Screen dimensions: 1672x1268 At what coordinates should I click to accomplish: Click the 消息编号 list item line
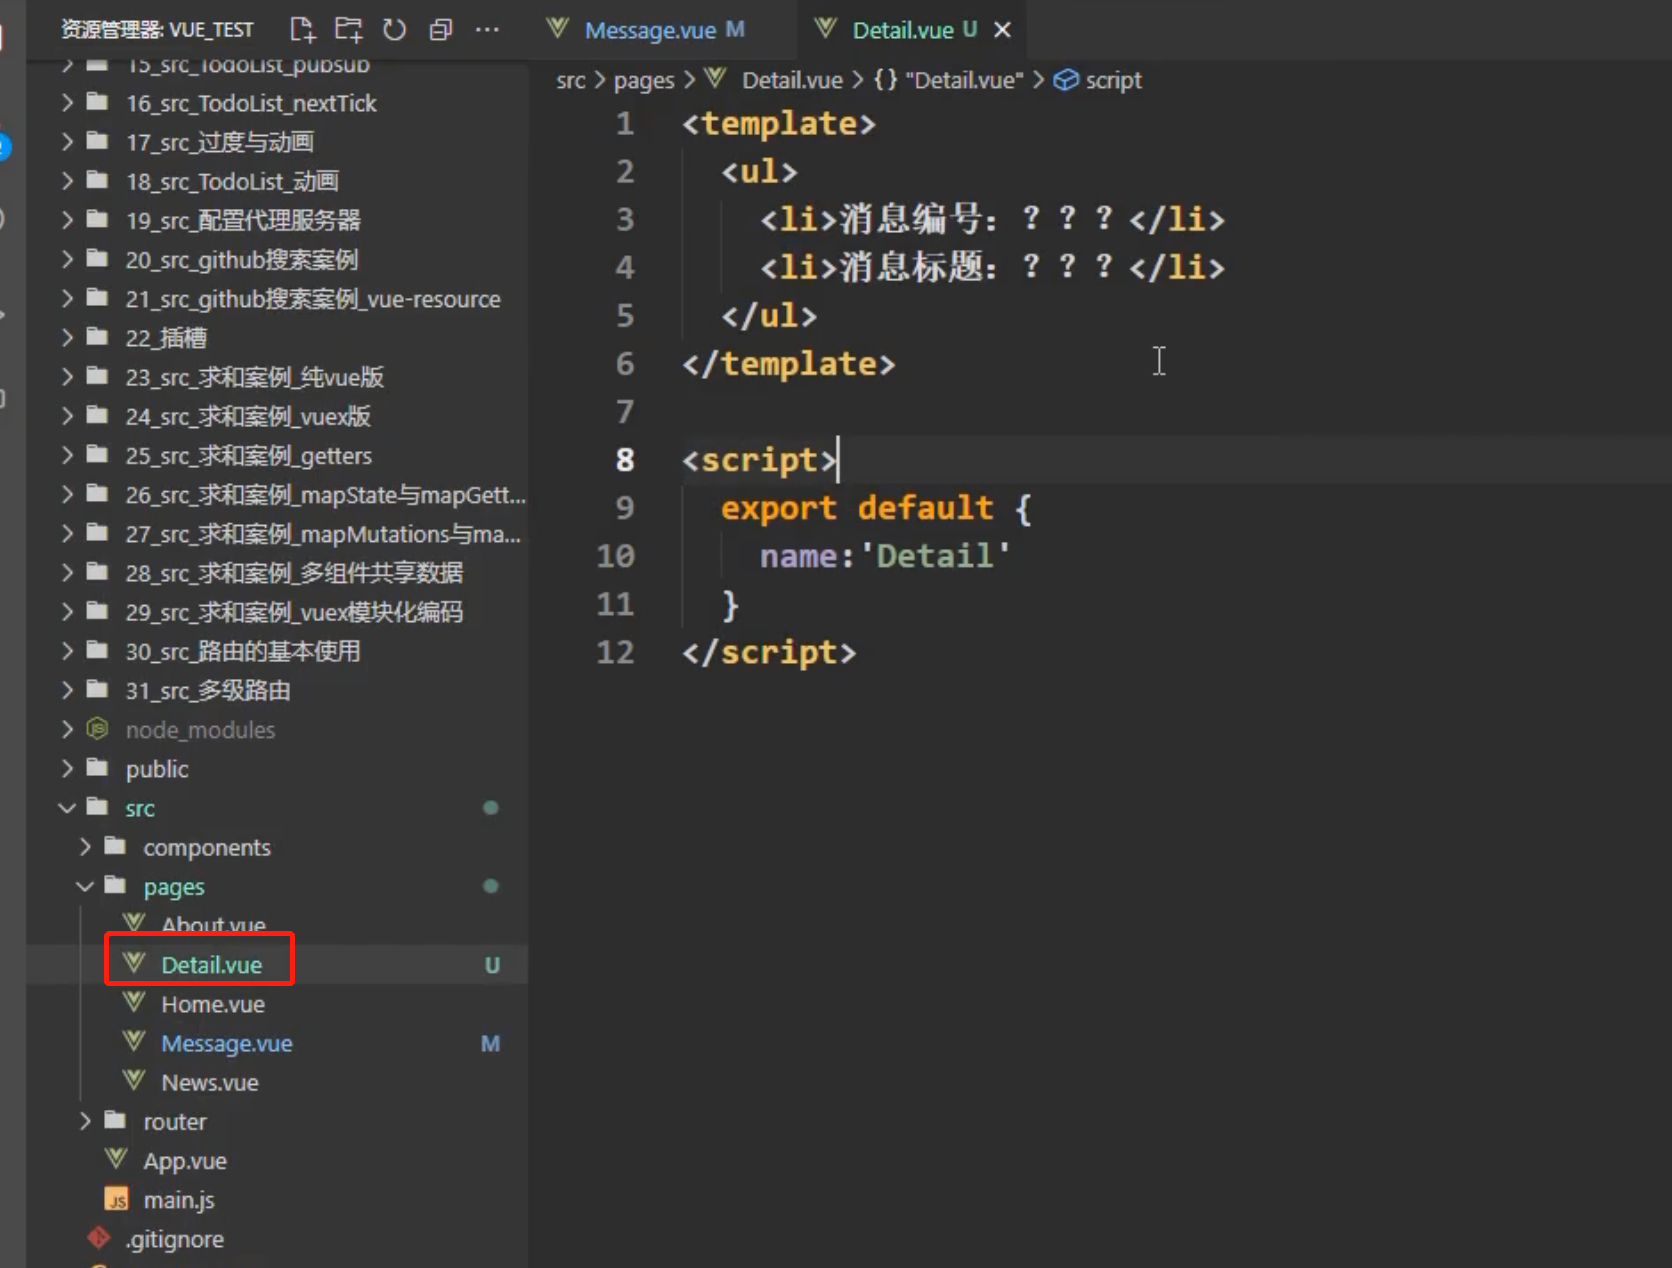click(x=992, y=219)
